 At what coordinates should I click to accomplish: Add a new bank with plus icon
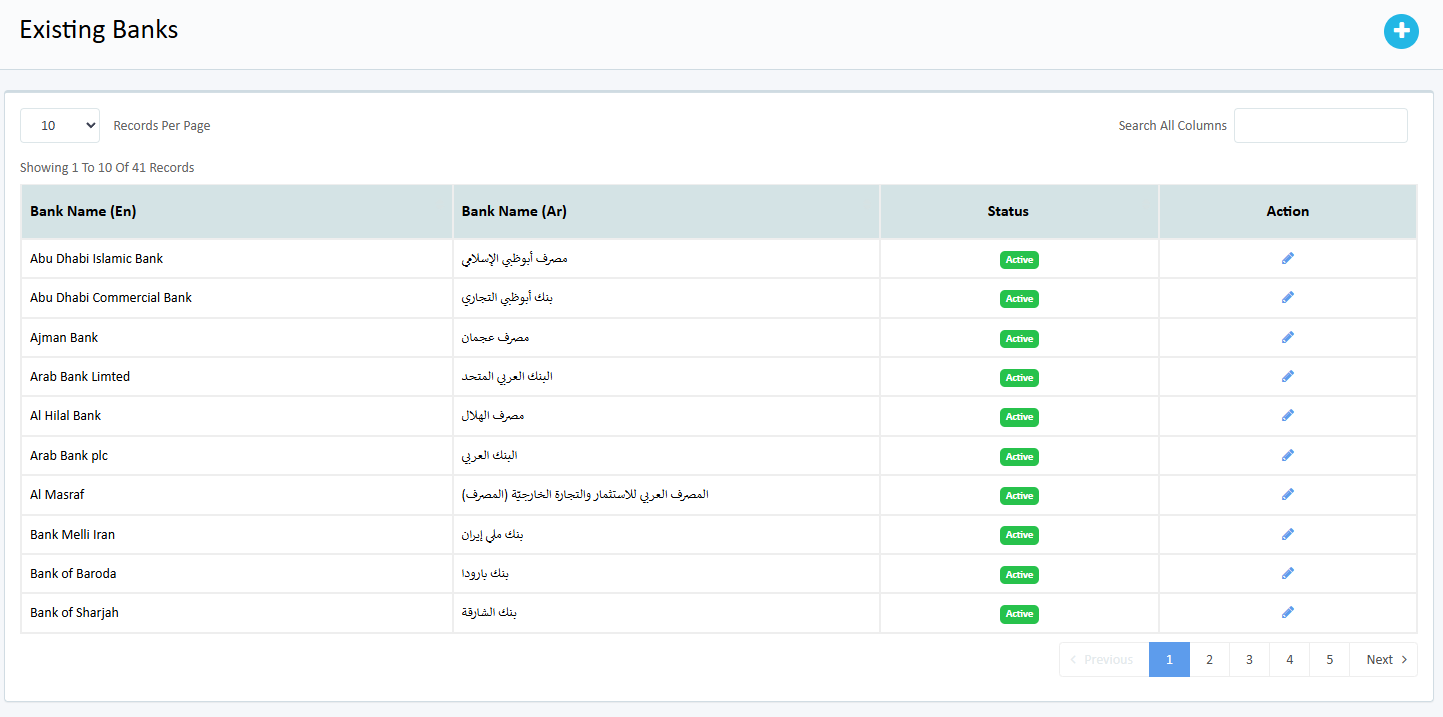point(1401,32)
